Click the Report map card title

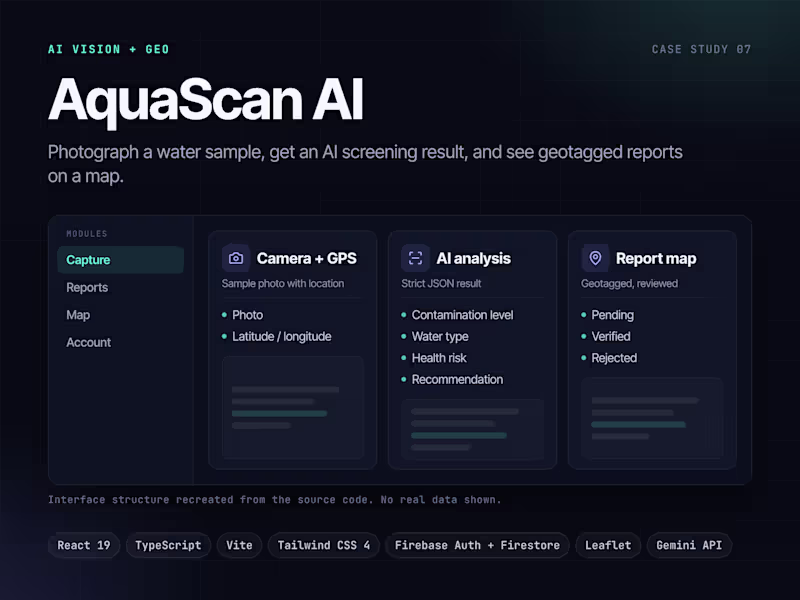656,258
